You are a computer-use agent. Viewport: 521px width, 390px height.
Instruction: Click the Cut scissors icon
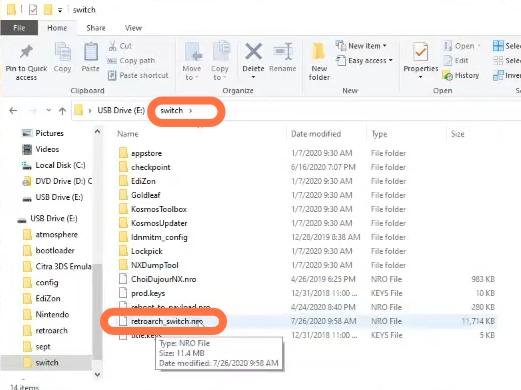(112, 46)
